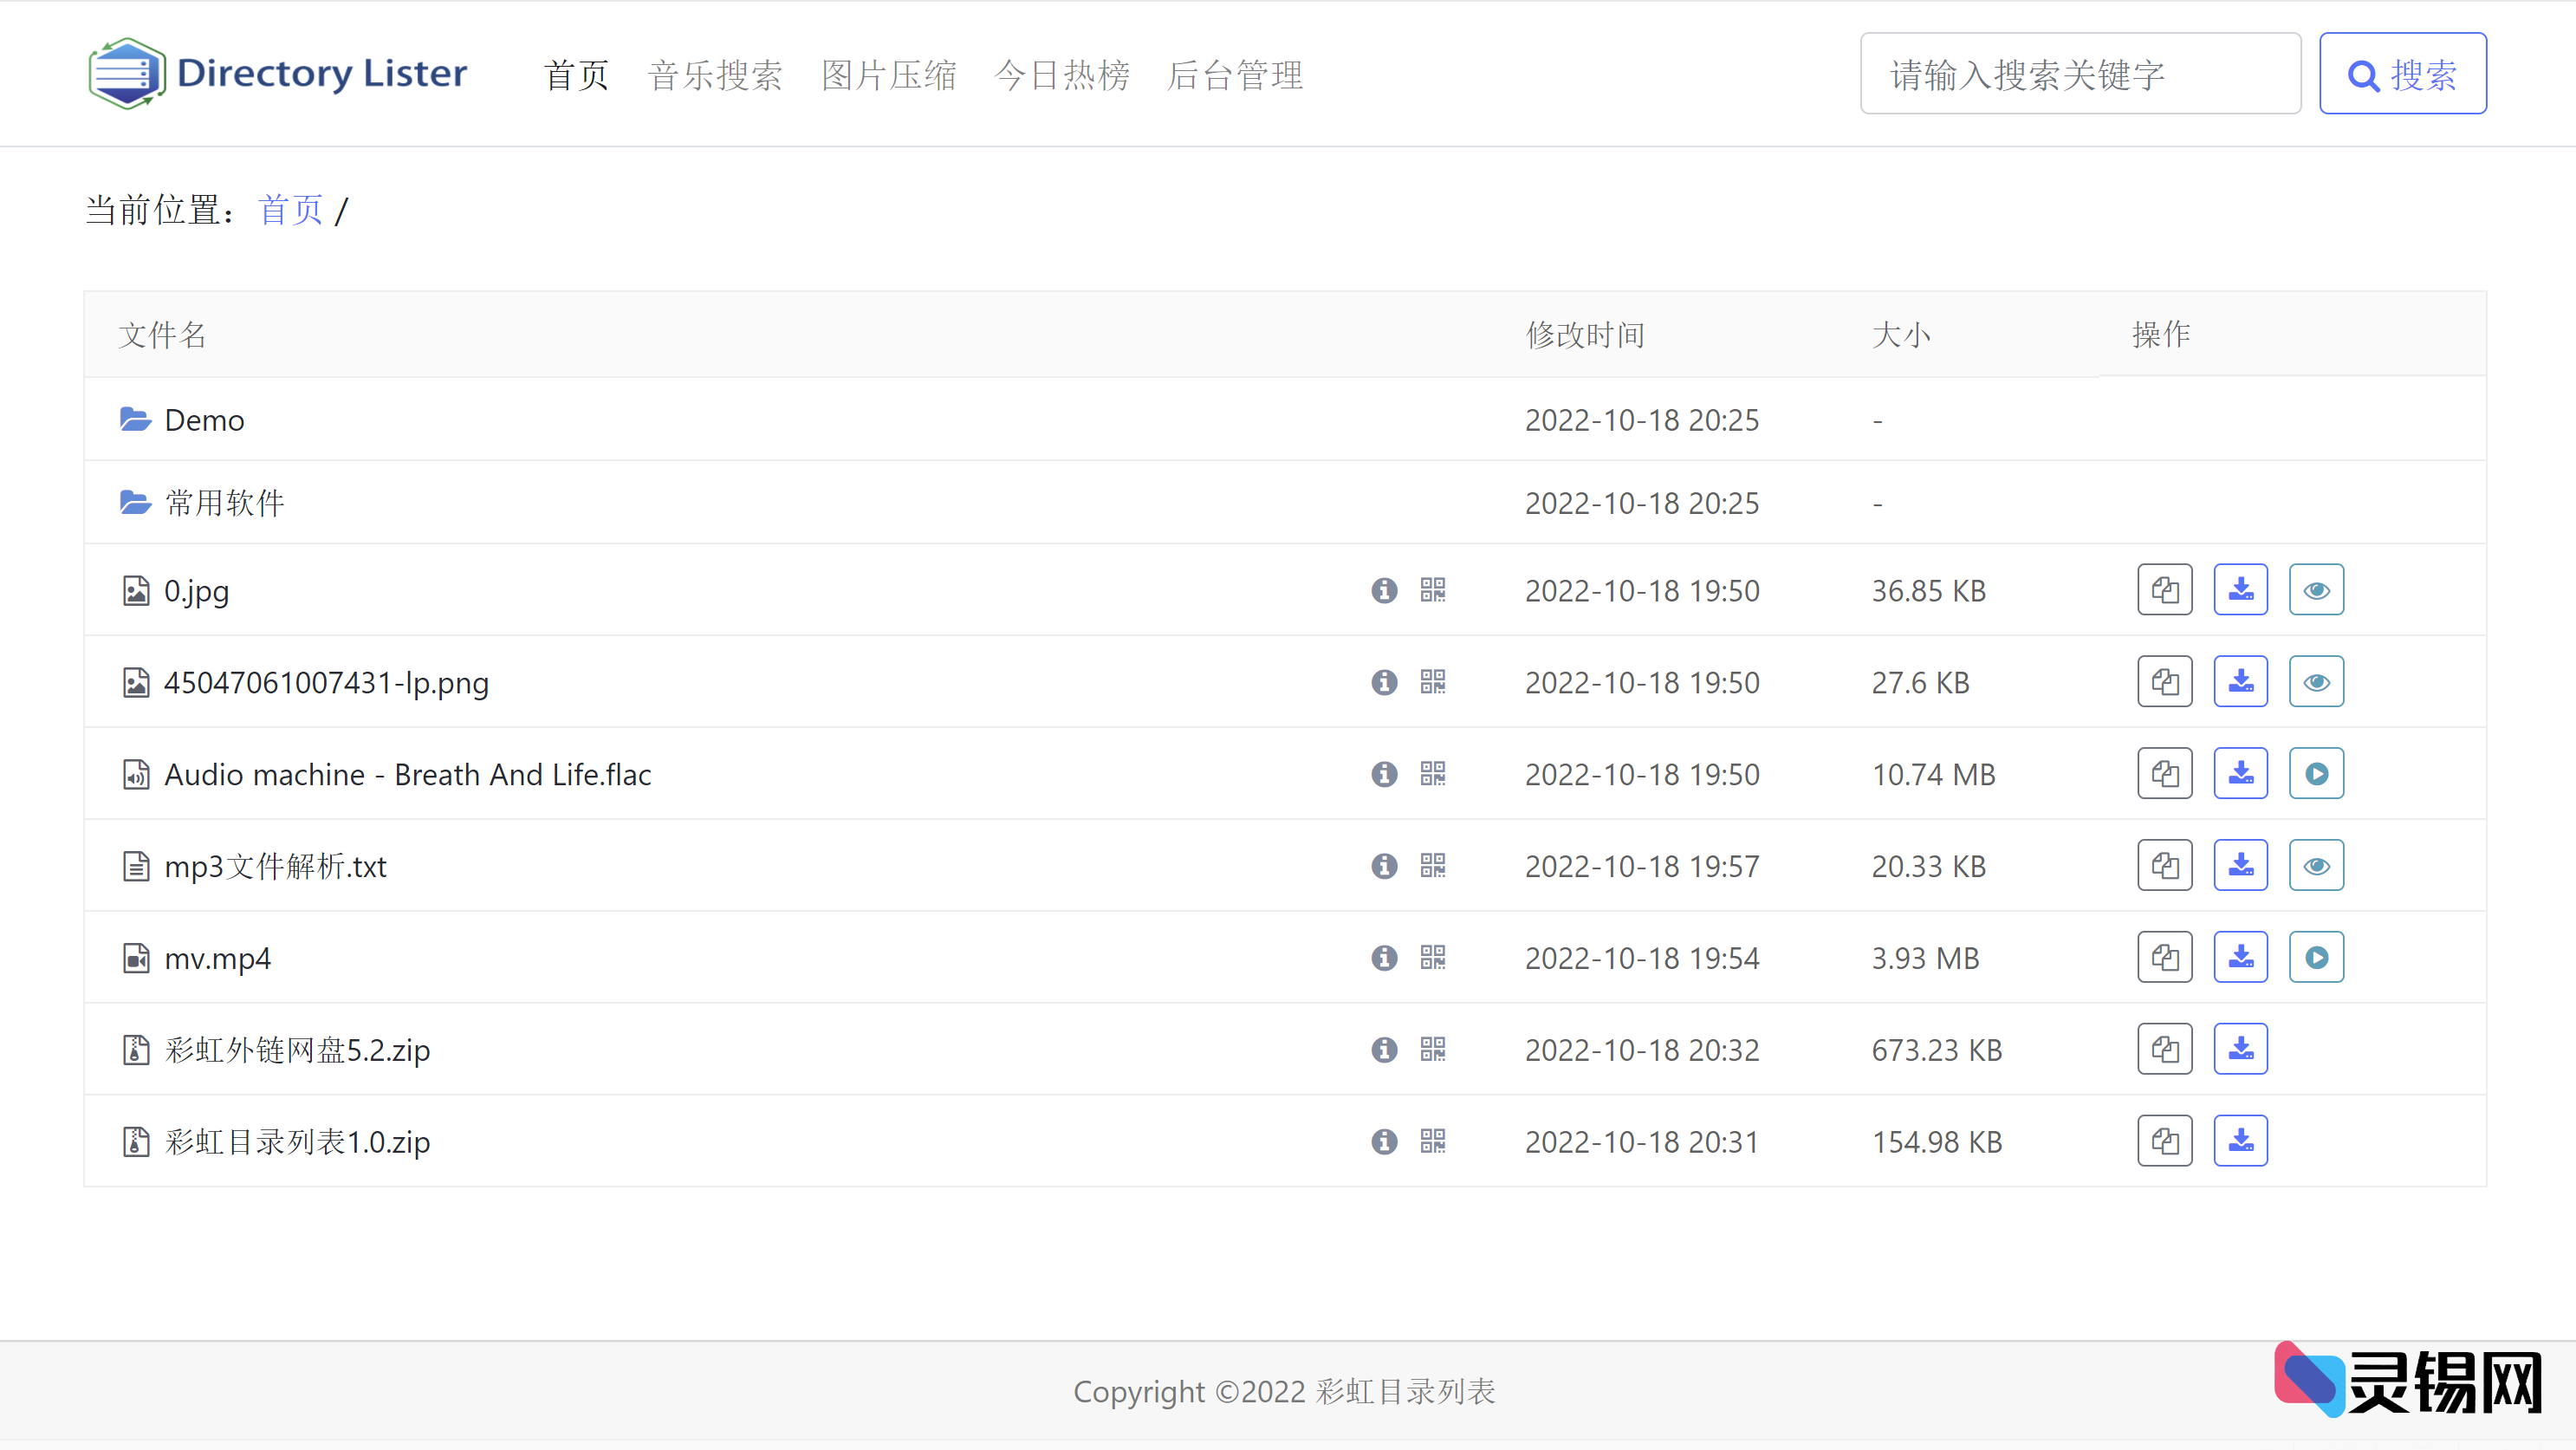The image size is (2576, 1450).
Task: Show QR code for mv.mp4
Action: [1432, 958]
